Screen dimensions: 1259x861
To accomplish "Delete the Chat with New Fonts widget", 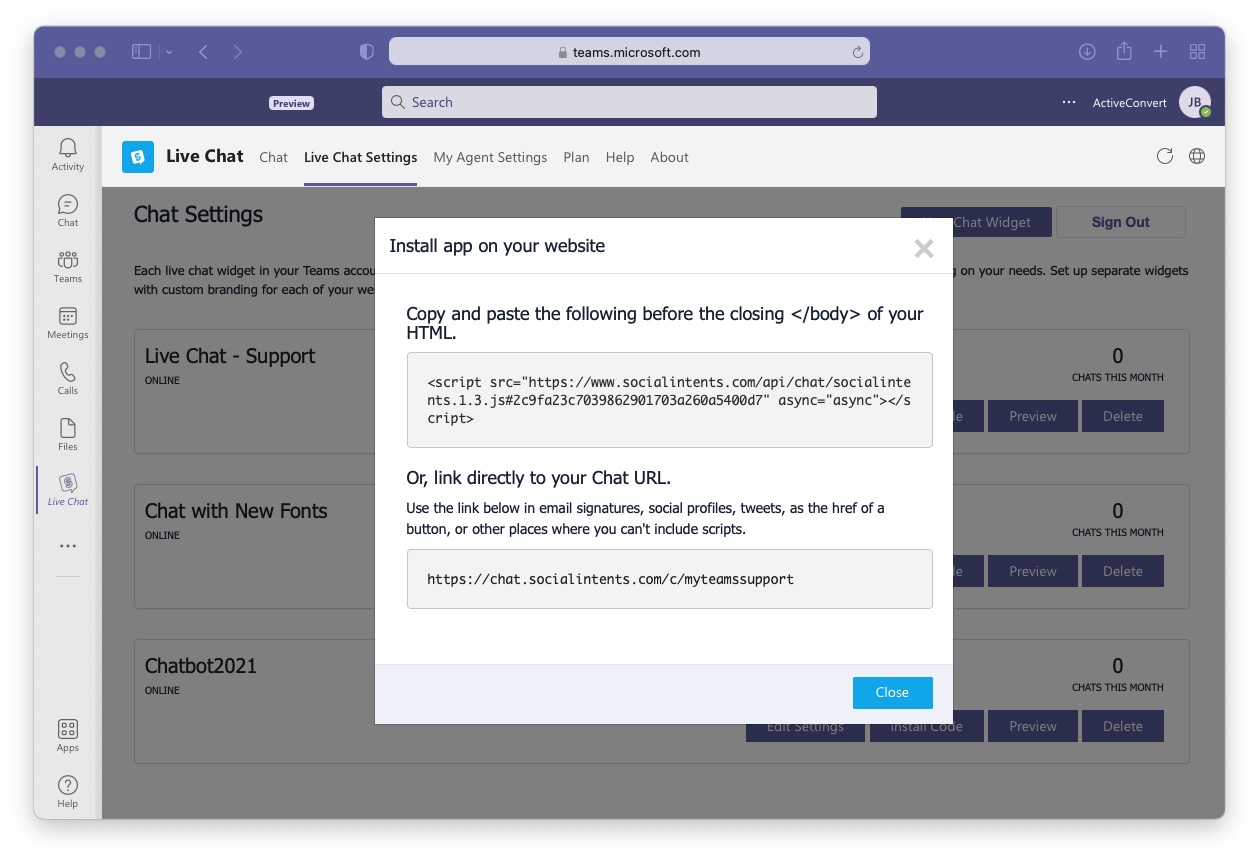I will tap(1122, 571).
